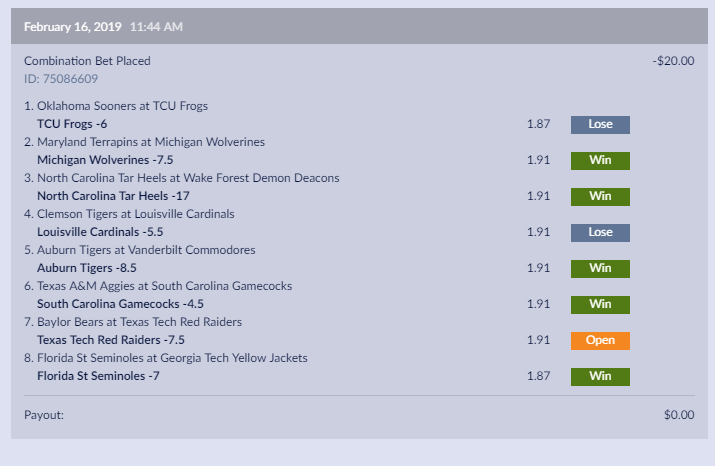Click the Combination Bet Placed title
The width and height of the screenshot is (715, 466).
coord(87,61)
